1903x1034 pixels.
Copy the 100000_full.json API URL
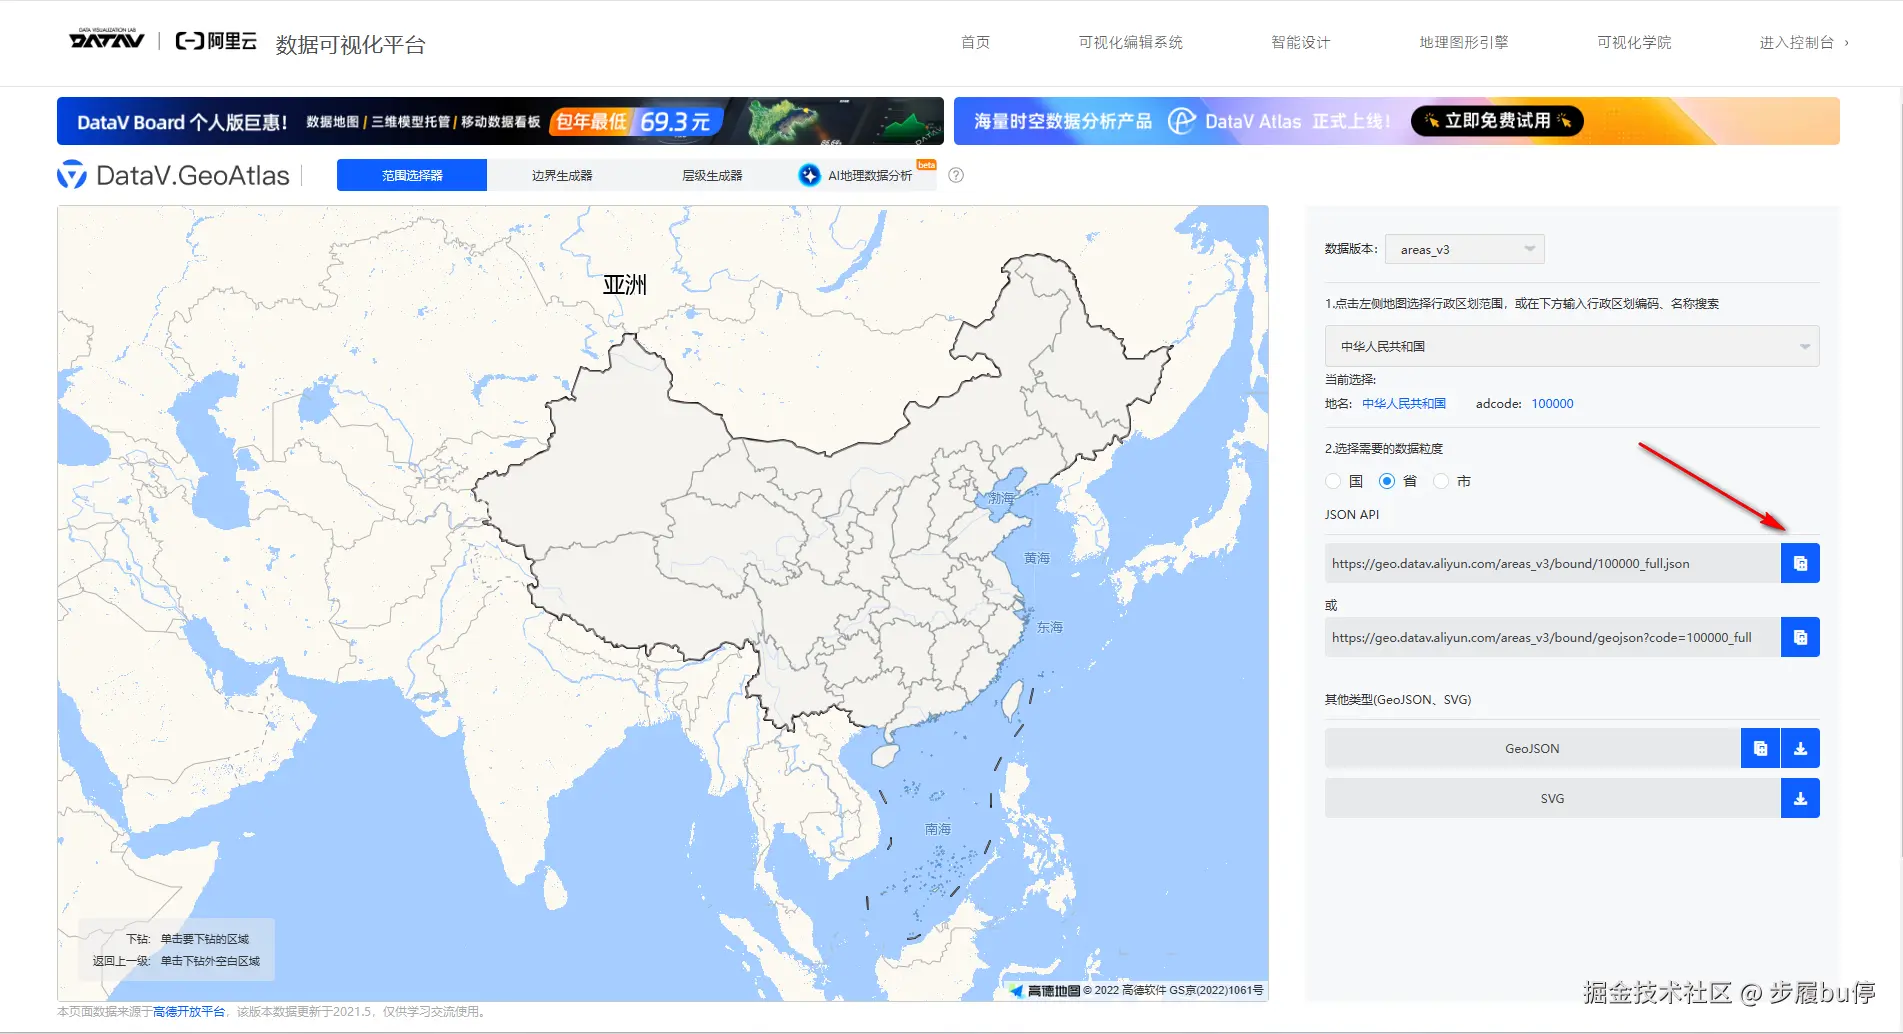click(x=1800, y=563)
